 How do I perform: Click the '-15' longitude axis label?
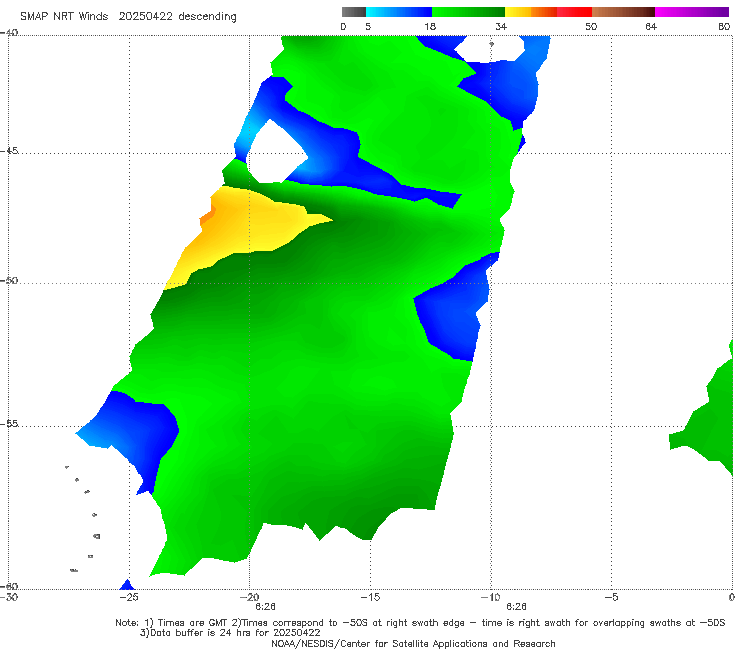tap(370, 597)
